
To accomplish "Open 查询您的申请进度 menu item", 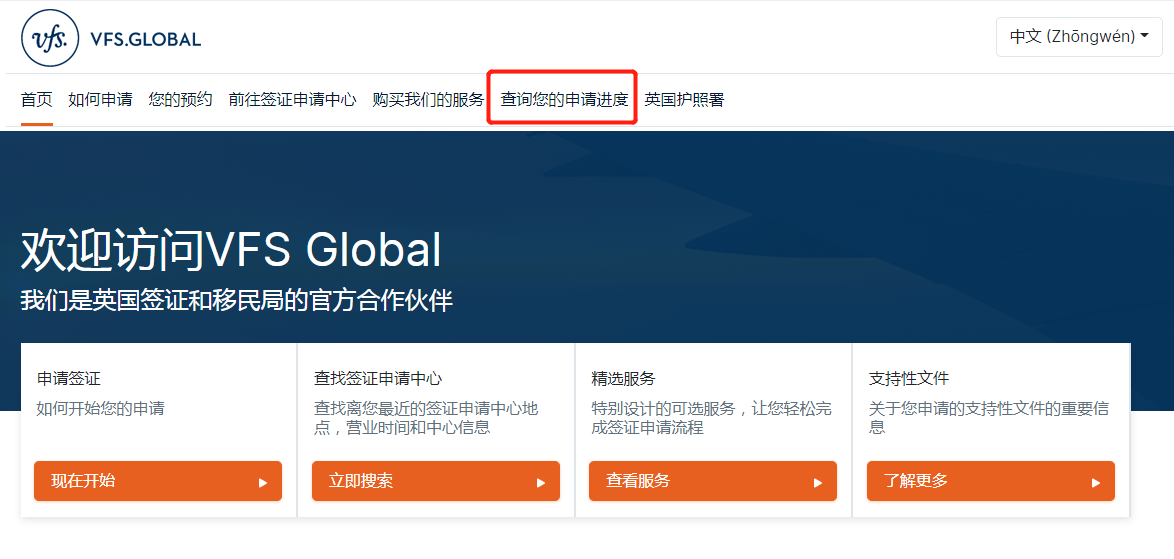I will point(564,99).
